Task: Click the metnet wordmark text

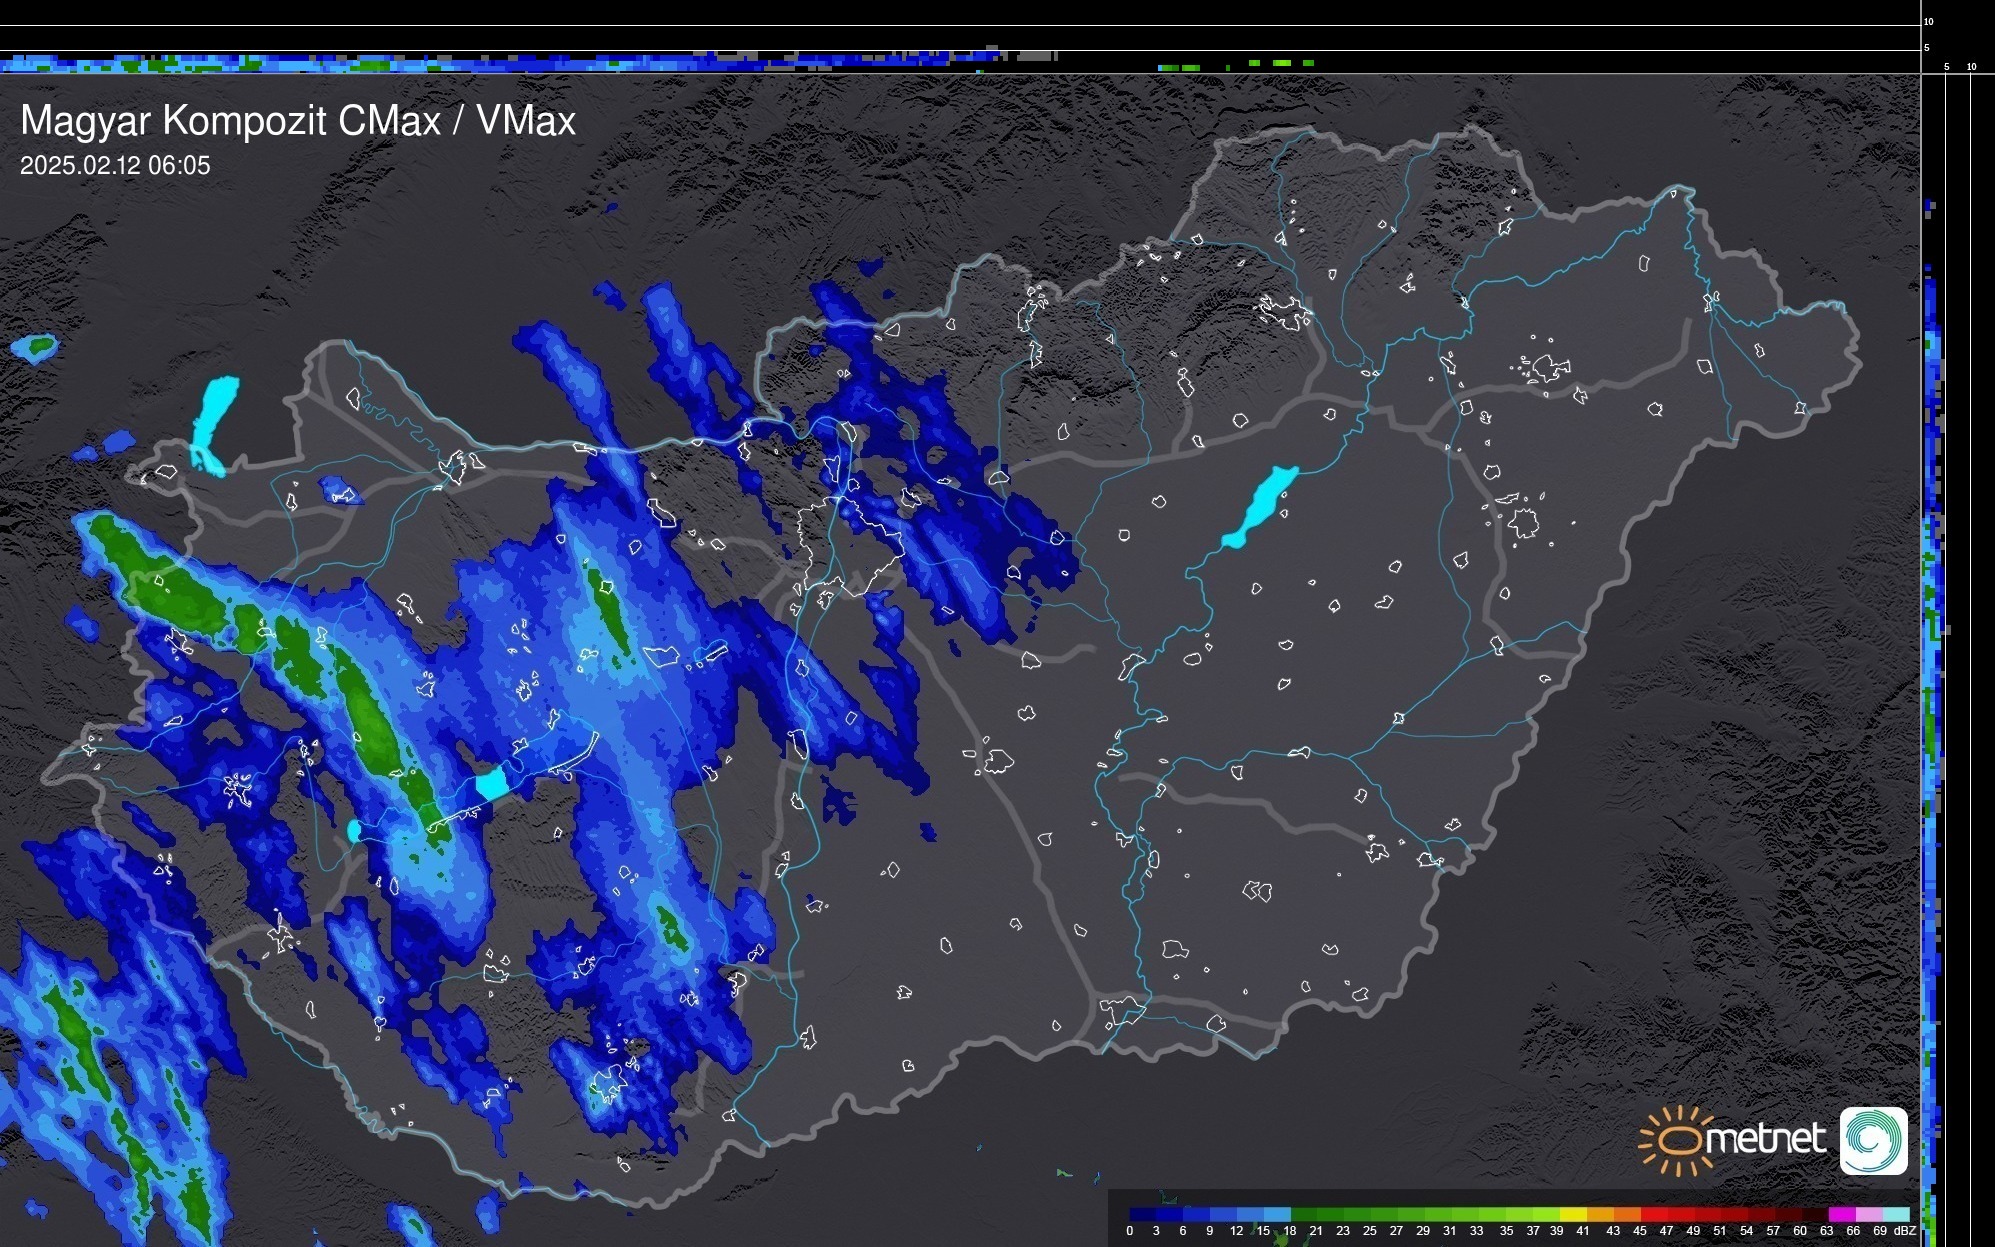Action: pyautogui.click(x=1765, y=1140)
